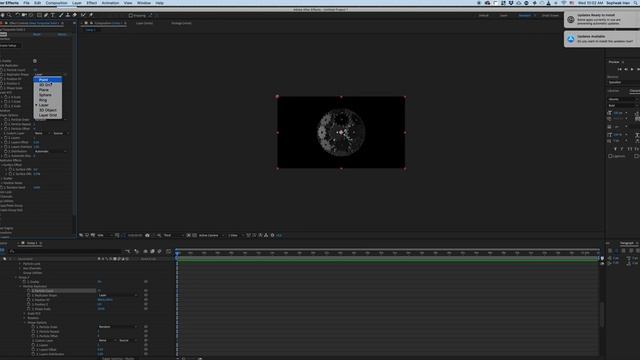The image size is (640, 360).
Task: Choose Sphere from Replicator Shape list
Action: coord(48,95)
